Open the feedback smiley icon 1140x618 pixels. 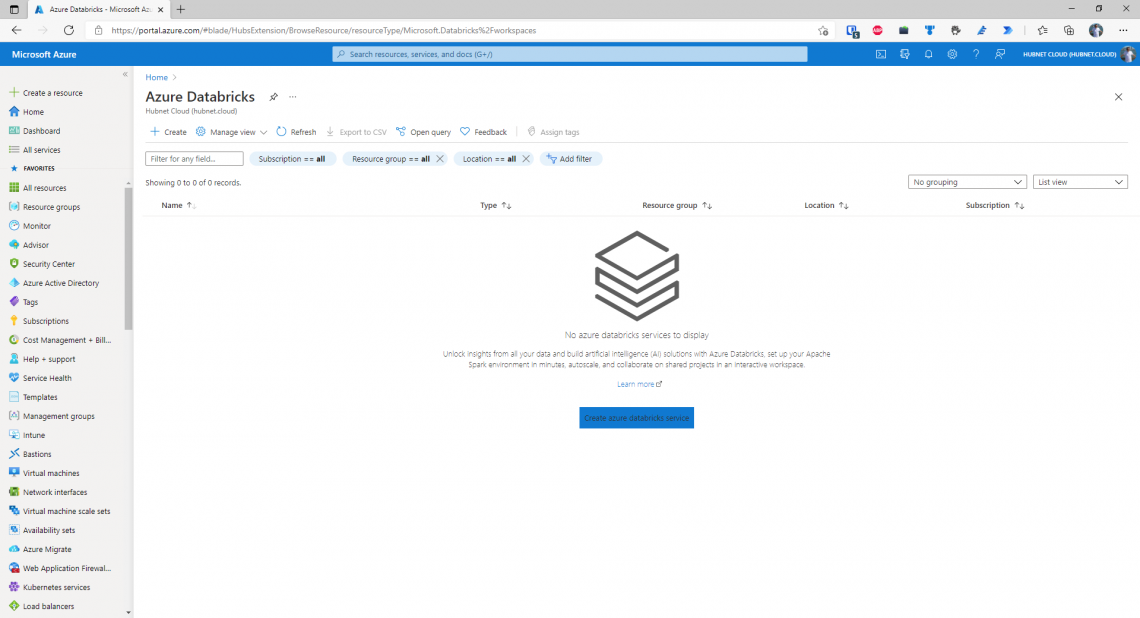point(1000,54)
